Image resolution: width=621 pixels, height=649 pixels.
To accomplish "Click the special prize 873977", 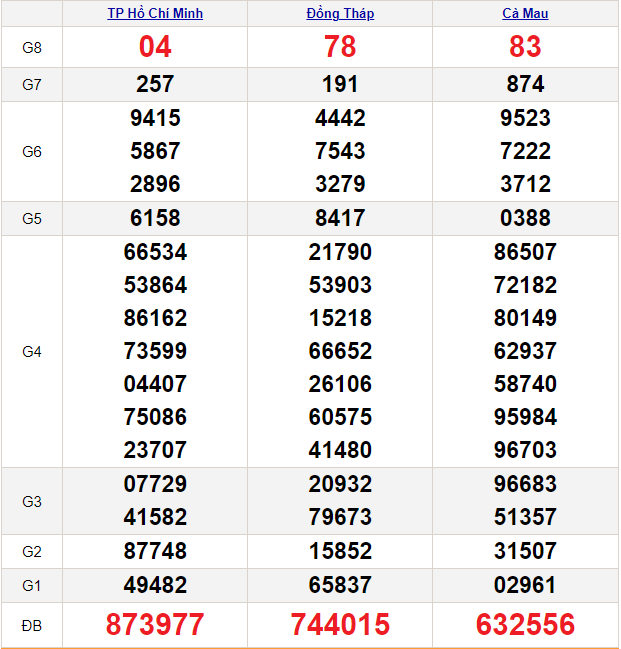I will point(155,624).
